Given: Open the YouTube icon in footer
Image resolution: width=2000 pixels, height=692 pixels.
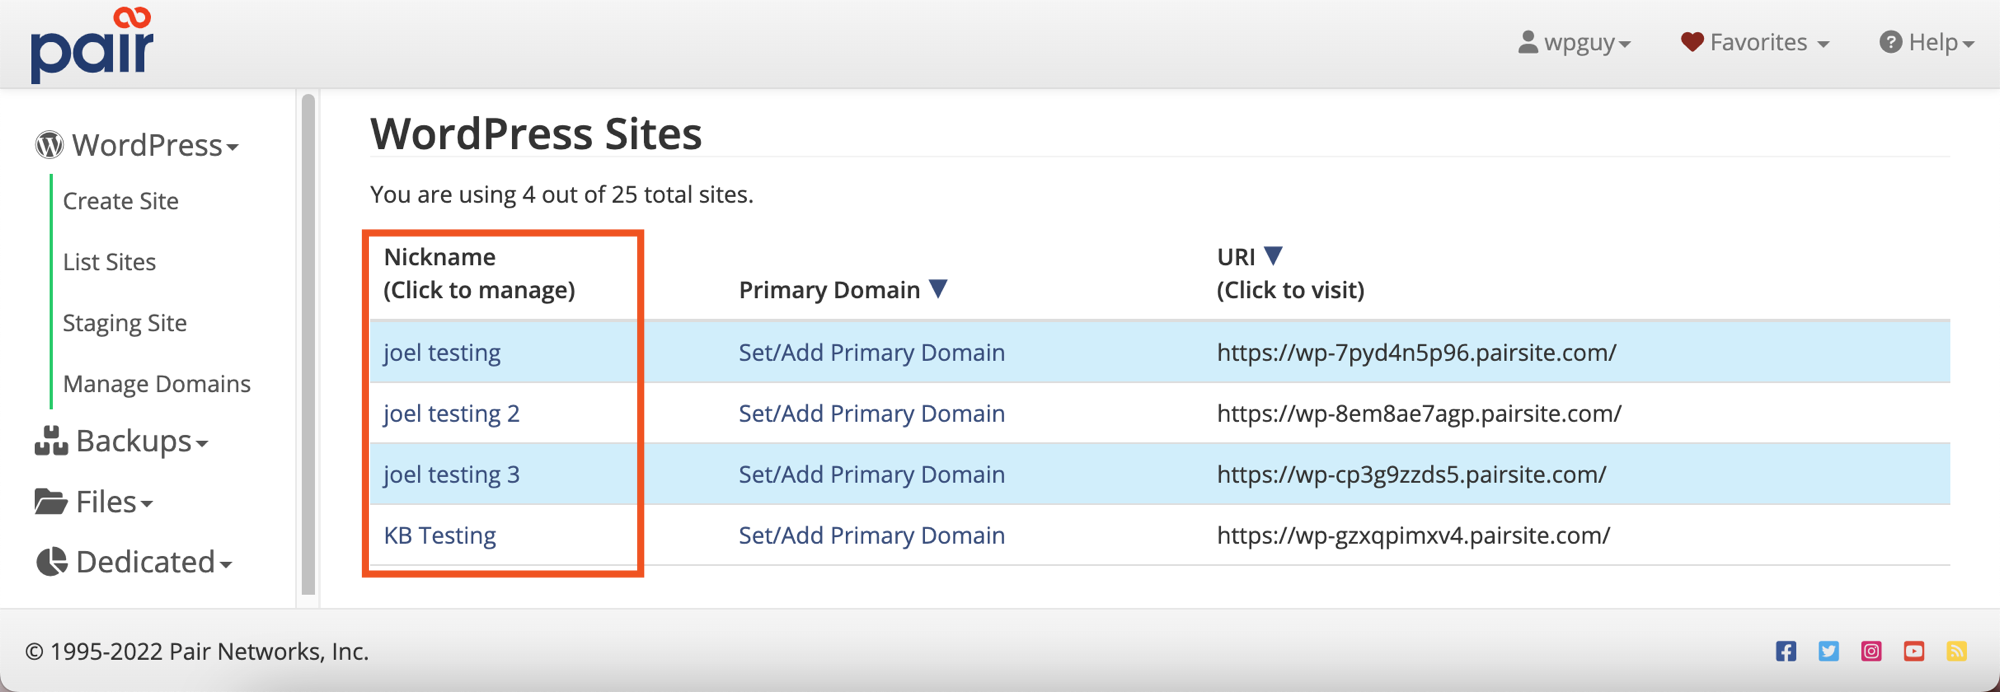Looking at the screenshot, I should [x=1914, y=651].
